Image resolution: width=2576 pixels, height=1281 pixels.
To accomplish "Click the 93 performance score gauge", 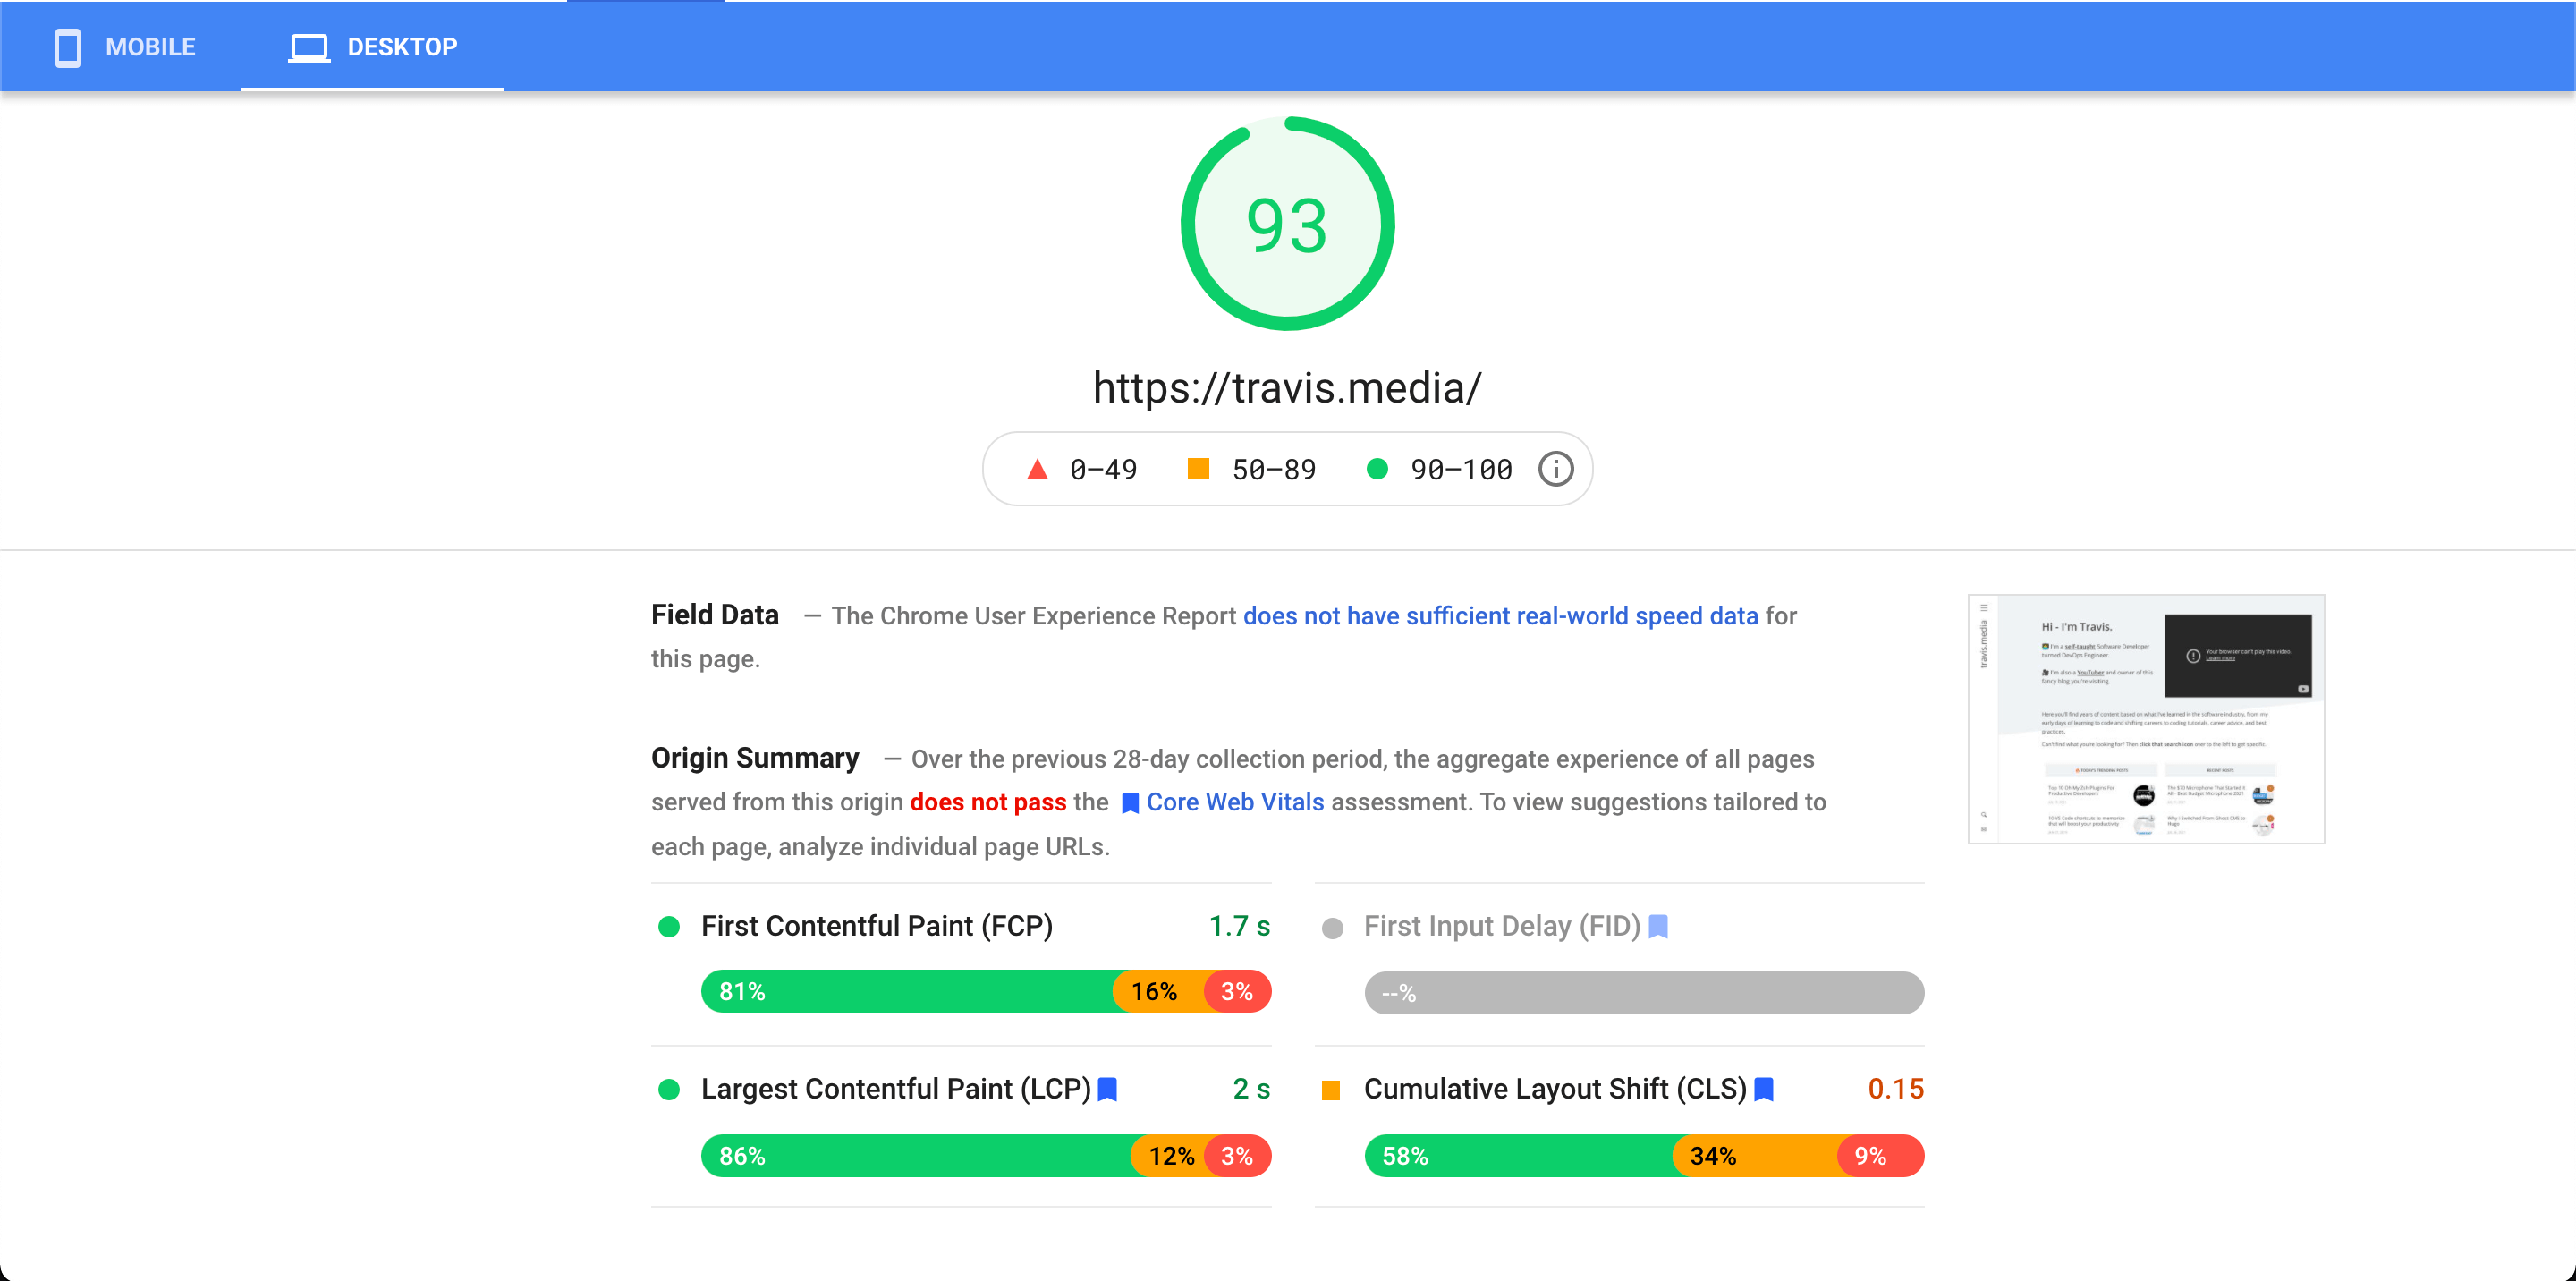I will (x=1287, y=224).
